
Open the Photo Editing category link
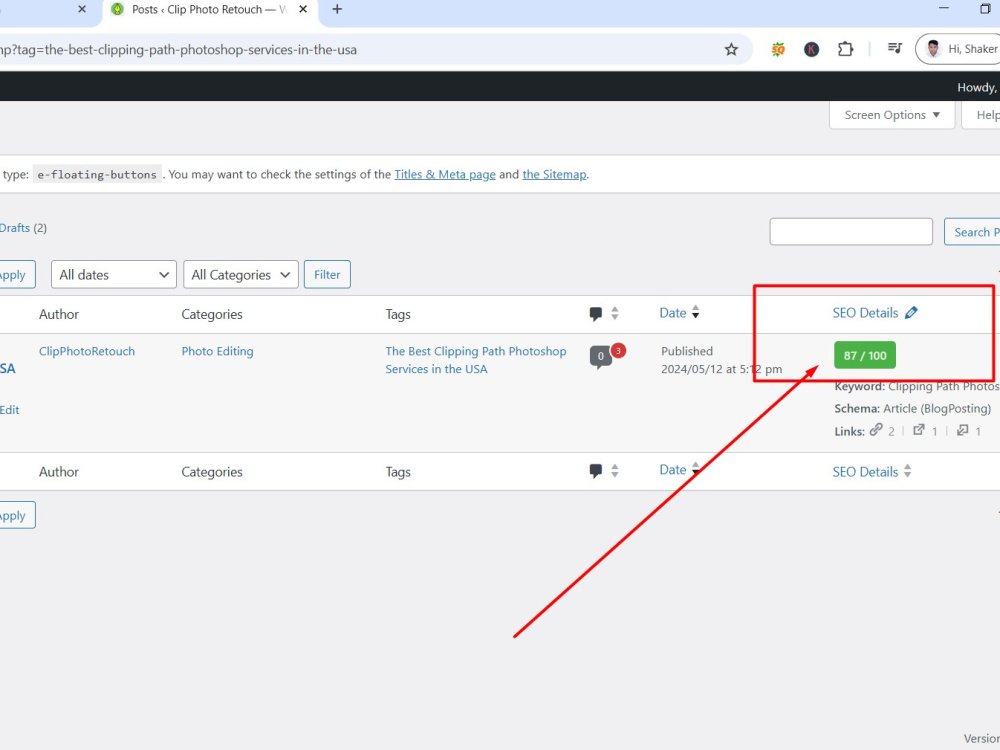[217, 351]
